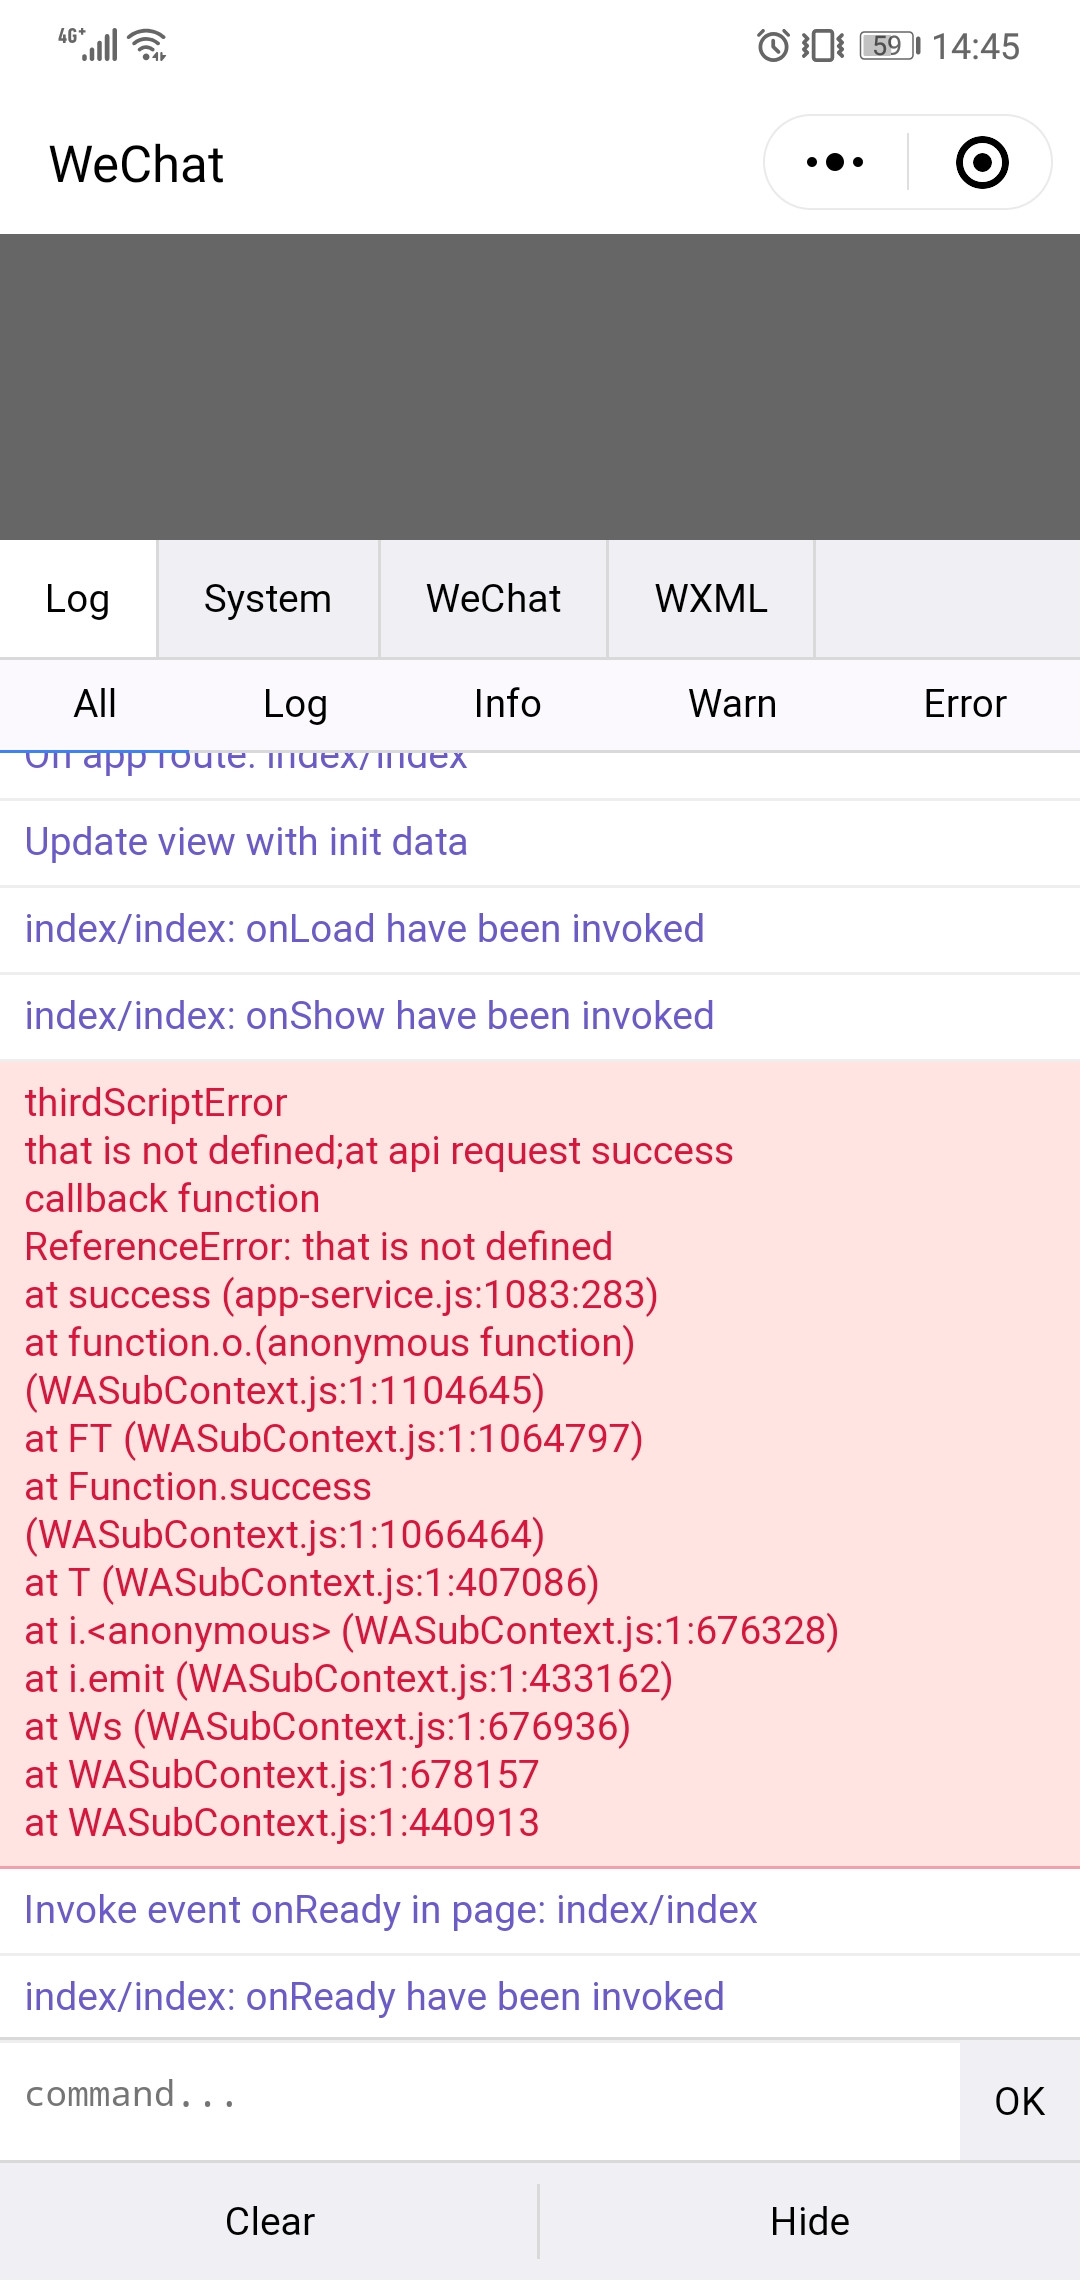Show only Info level logs
The height and width of the screenshot is (2280, 1080).
tap(507, 704)
